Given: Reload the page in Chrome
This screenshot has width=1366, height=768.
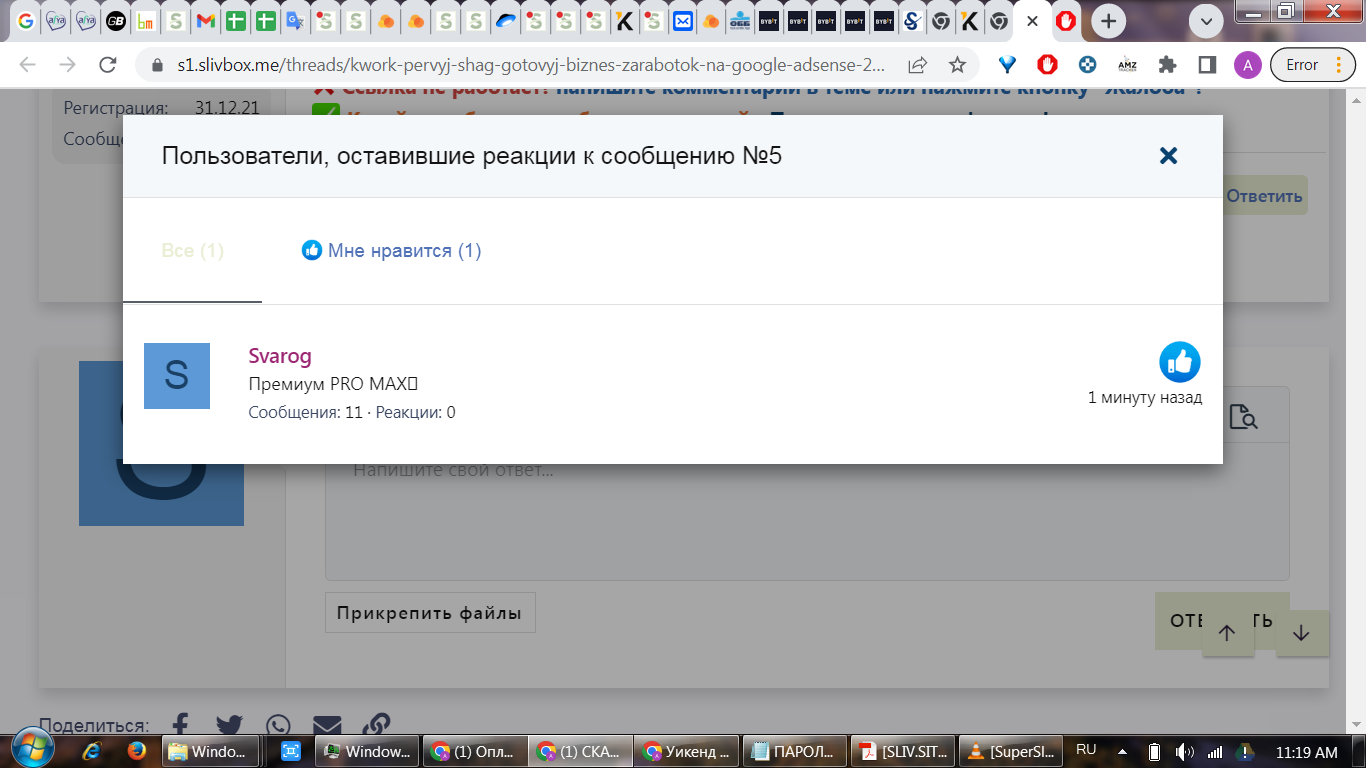Looking at the screenshot, I should [x=108, y=65].
